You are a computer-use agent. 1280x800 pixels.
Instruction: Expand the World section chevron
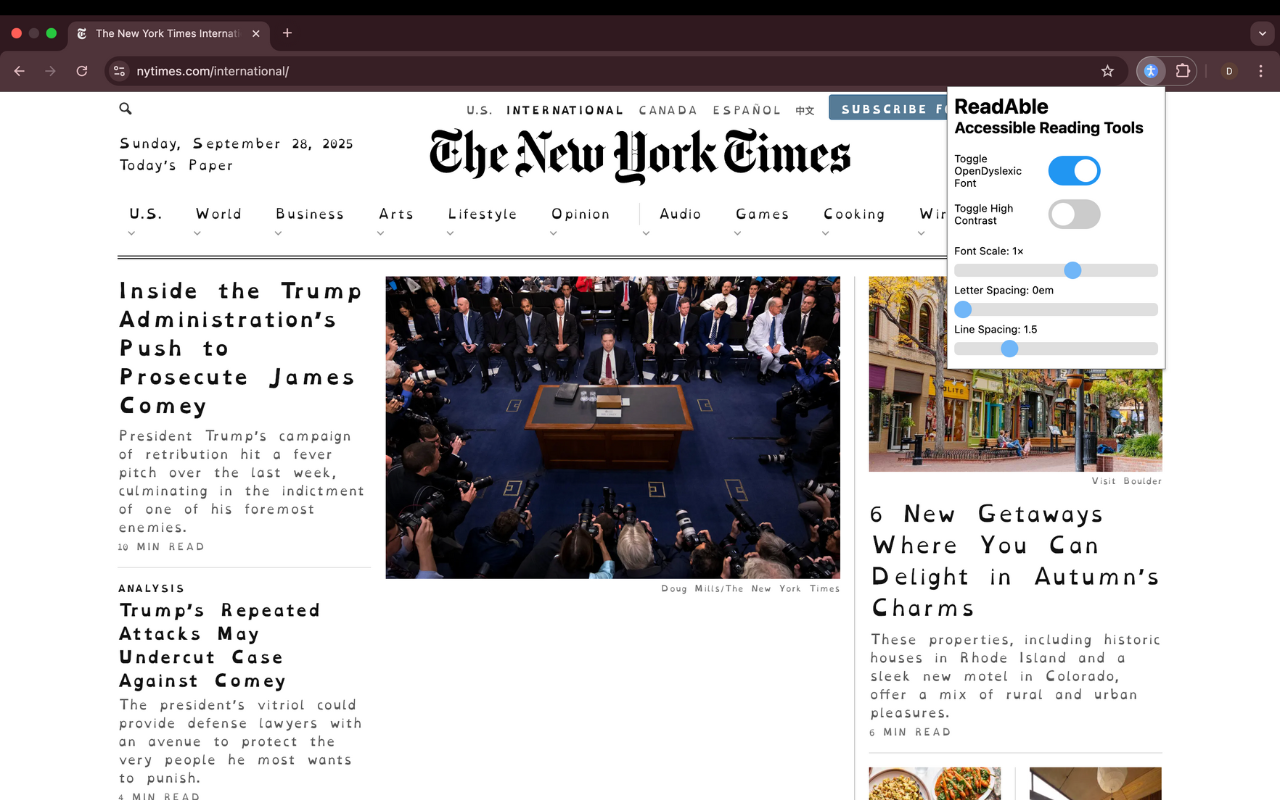point(197,234)
